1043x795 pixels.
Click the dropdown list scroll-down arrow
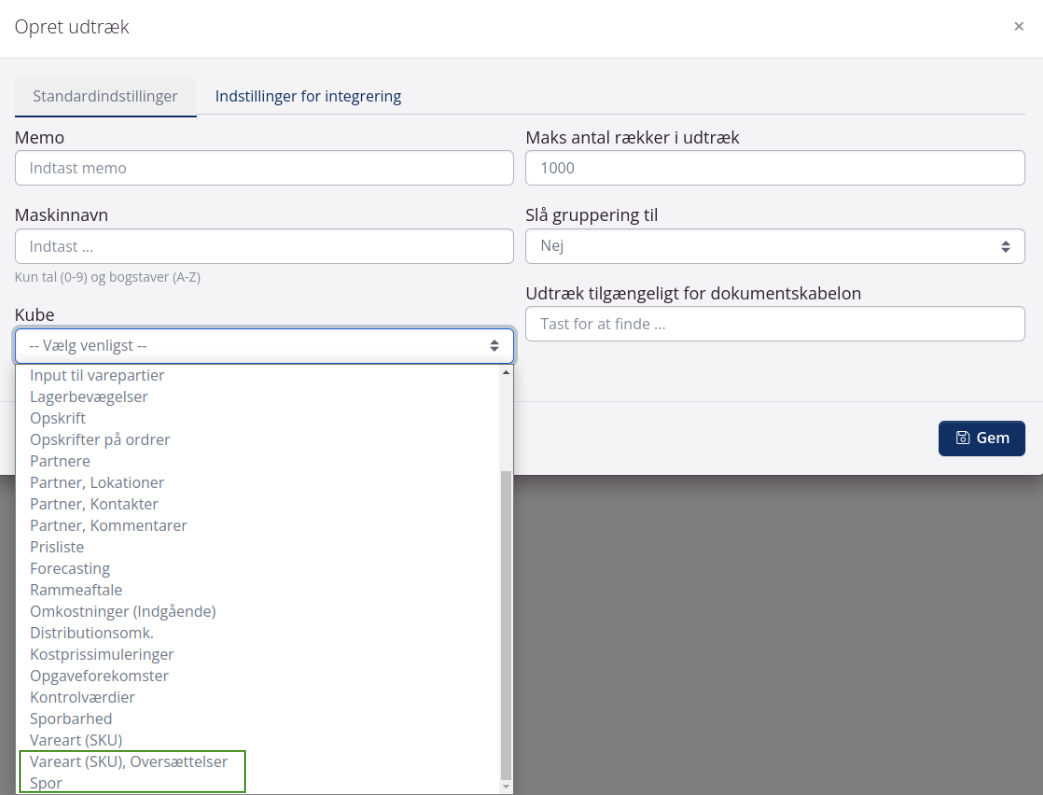(506, 787)
